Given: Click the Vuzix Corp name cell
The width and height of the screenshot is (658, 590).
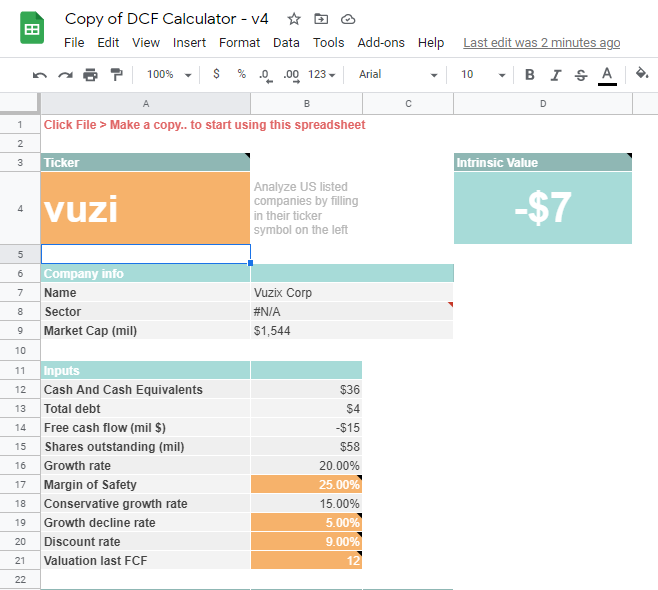Looking at the screenshot, I should point(352,292).
